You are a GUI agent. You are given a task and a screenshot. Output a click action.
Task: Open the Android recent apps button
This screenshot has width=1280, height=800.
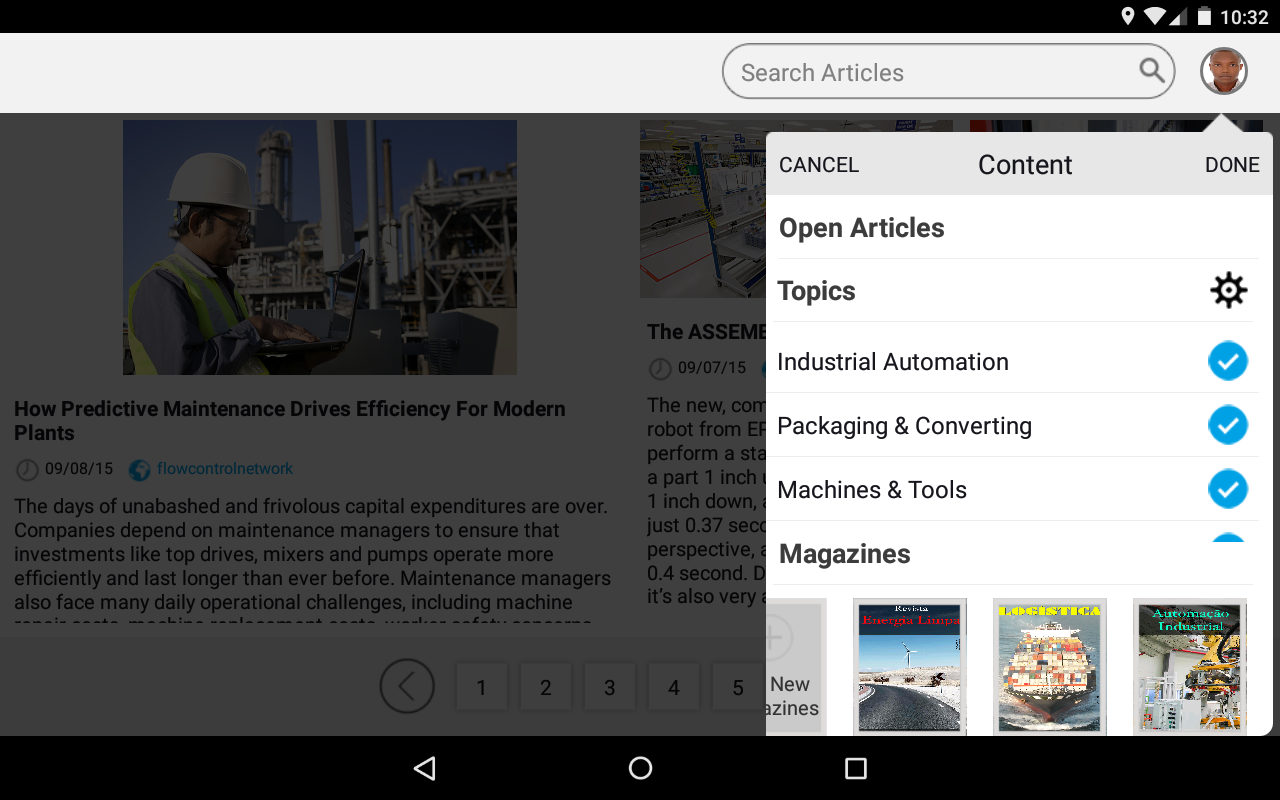(x=855, y=768)
